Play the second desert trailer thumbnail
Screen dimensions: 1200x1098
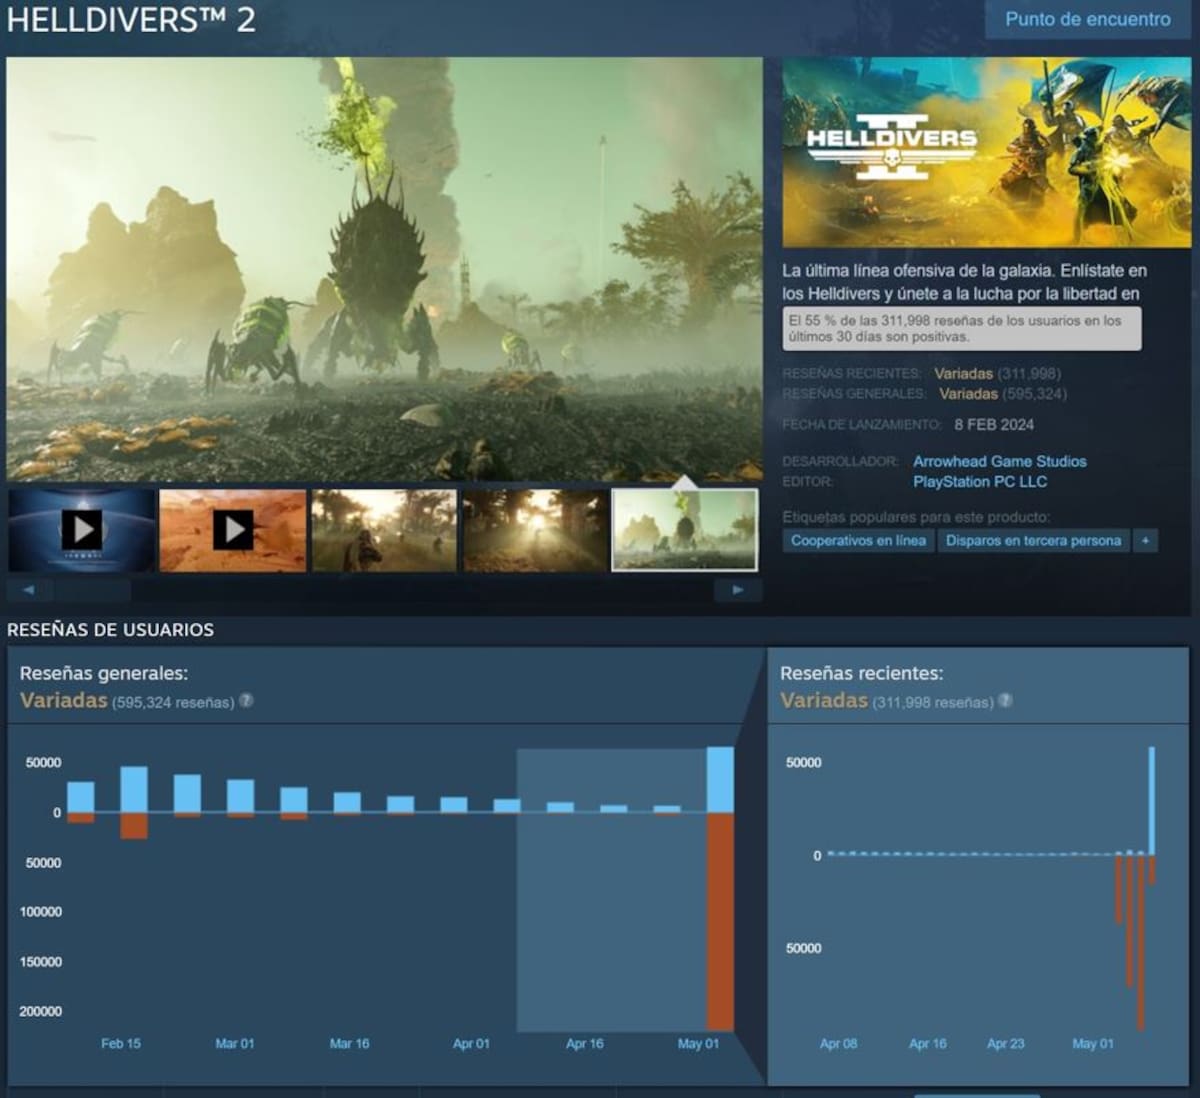[x=233, y=530]
